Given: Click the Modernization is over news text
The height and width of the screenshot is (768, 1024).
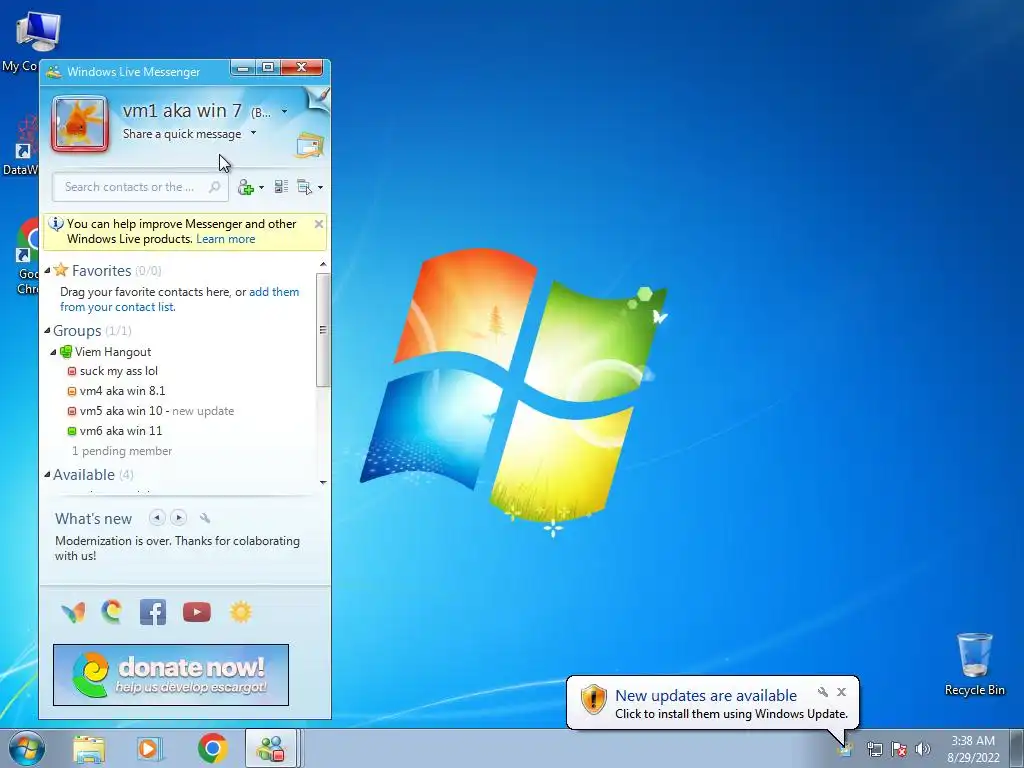Looking at the screenshot, I should 178,549.
